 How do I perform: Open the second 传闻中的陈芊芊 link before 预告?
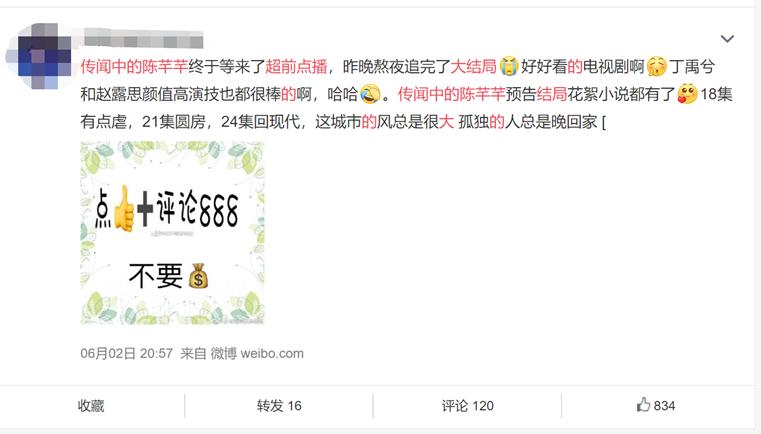(452, 94)
